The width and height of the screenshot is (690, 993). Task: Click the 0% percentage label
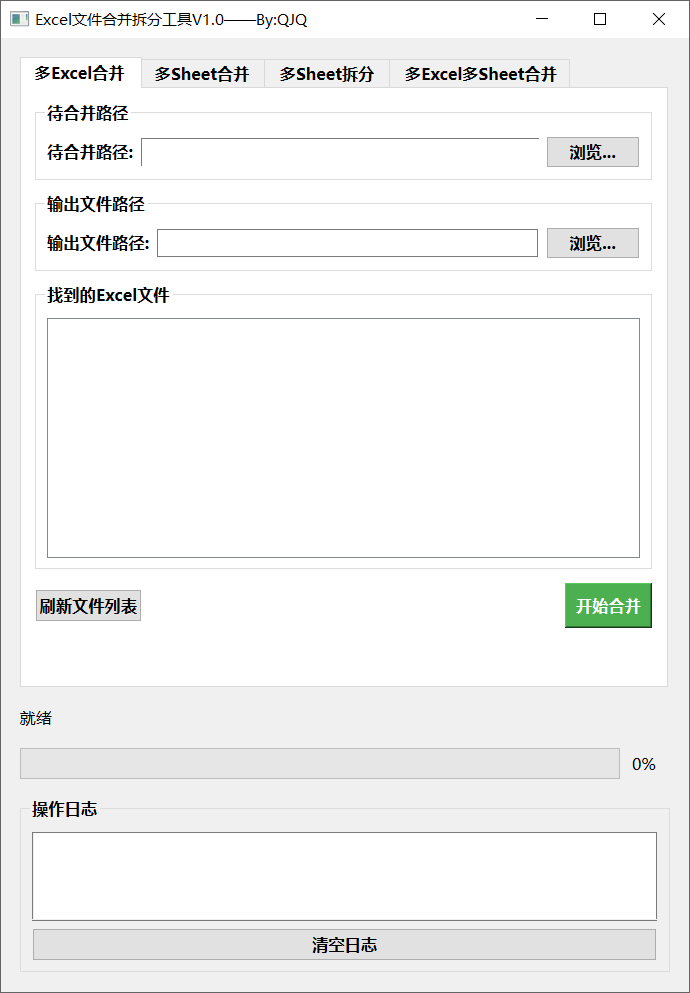coord(644,763)
